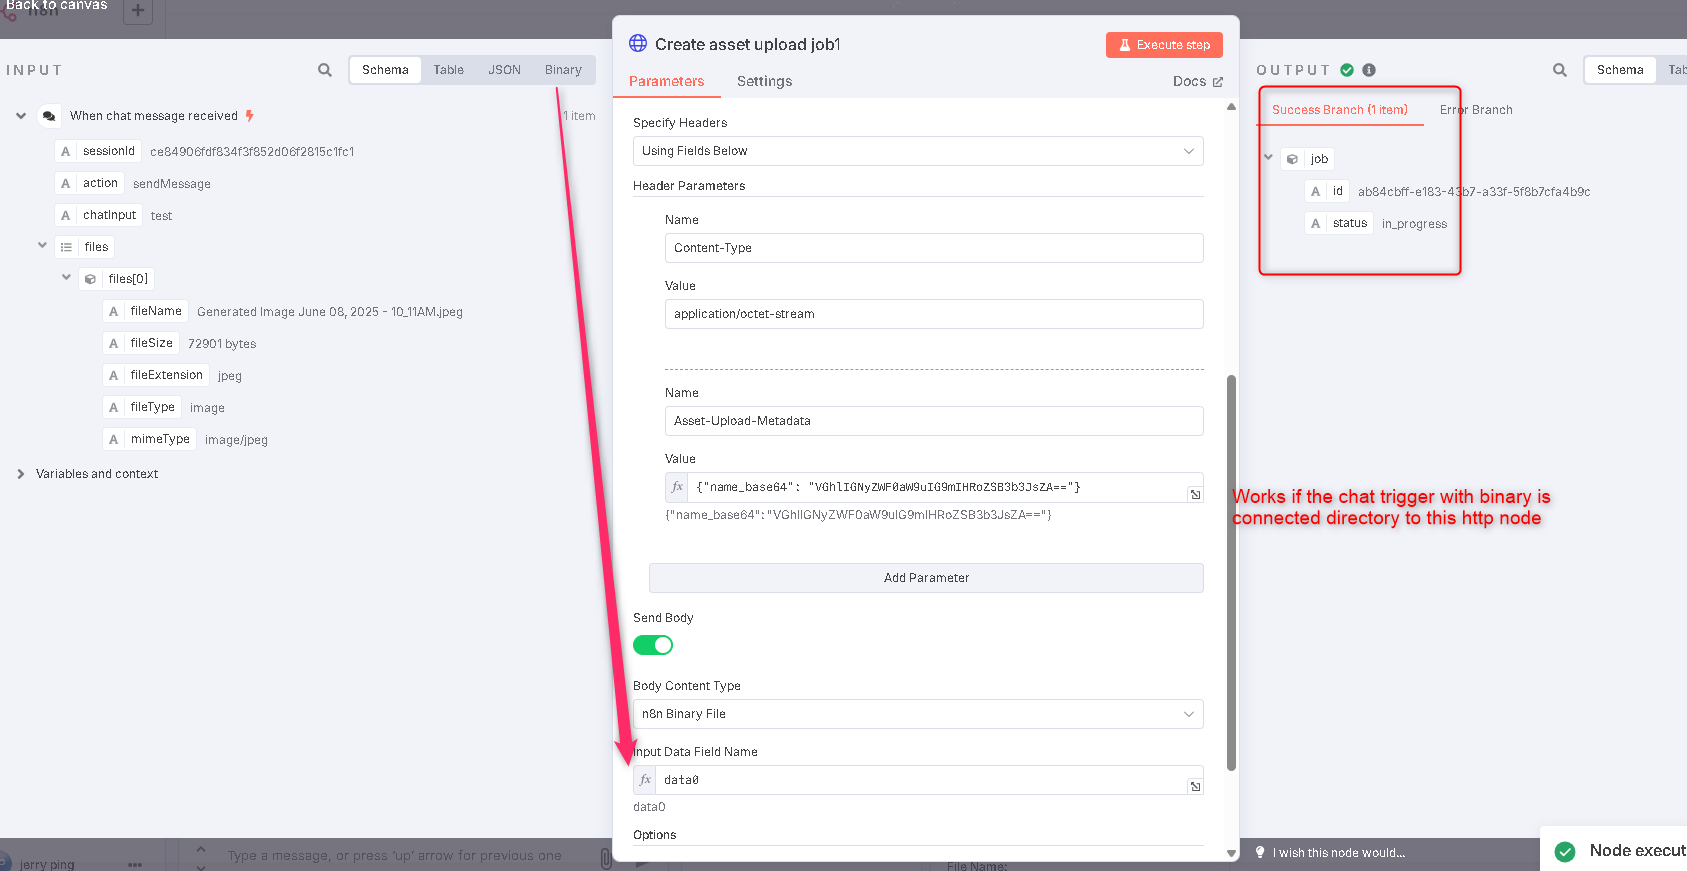Open expression editor for Input Data Field Name
The width and height of the screenshot is (1687, 871).
[x=1195, y=787]
